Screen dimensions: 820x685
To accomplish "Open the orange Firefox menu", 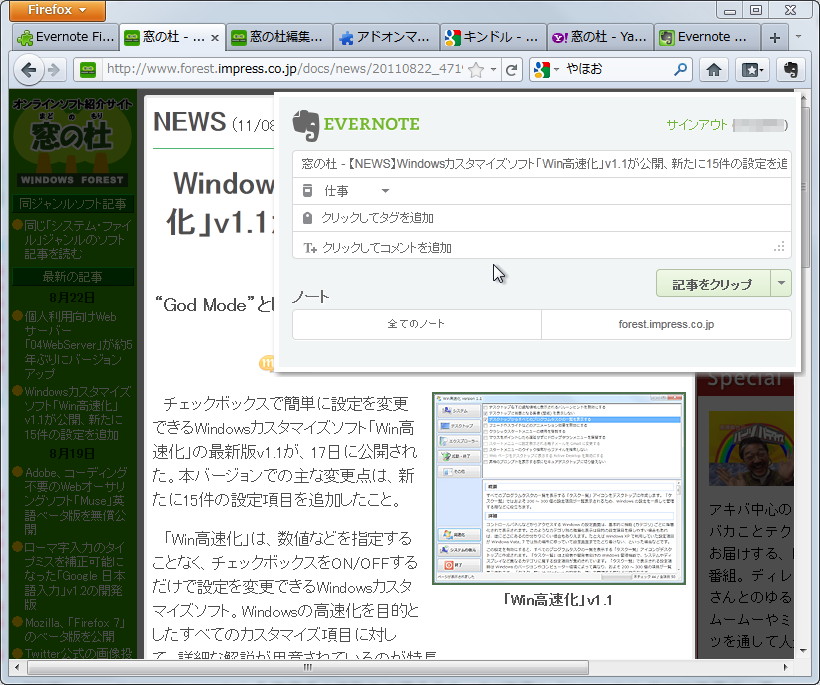I will [42, 11].
